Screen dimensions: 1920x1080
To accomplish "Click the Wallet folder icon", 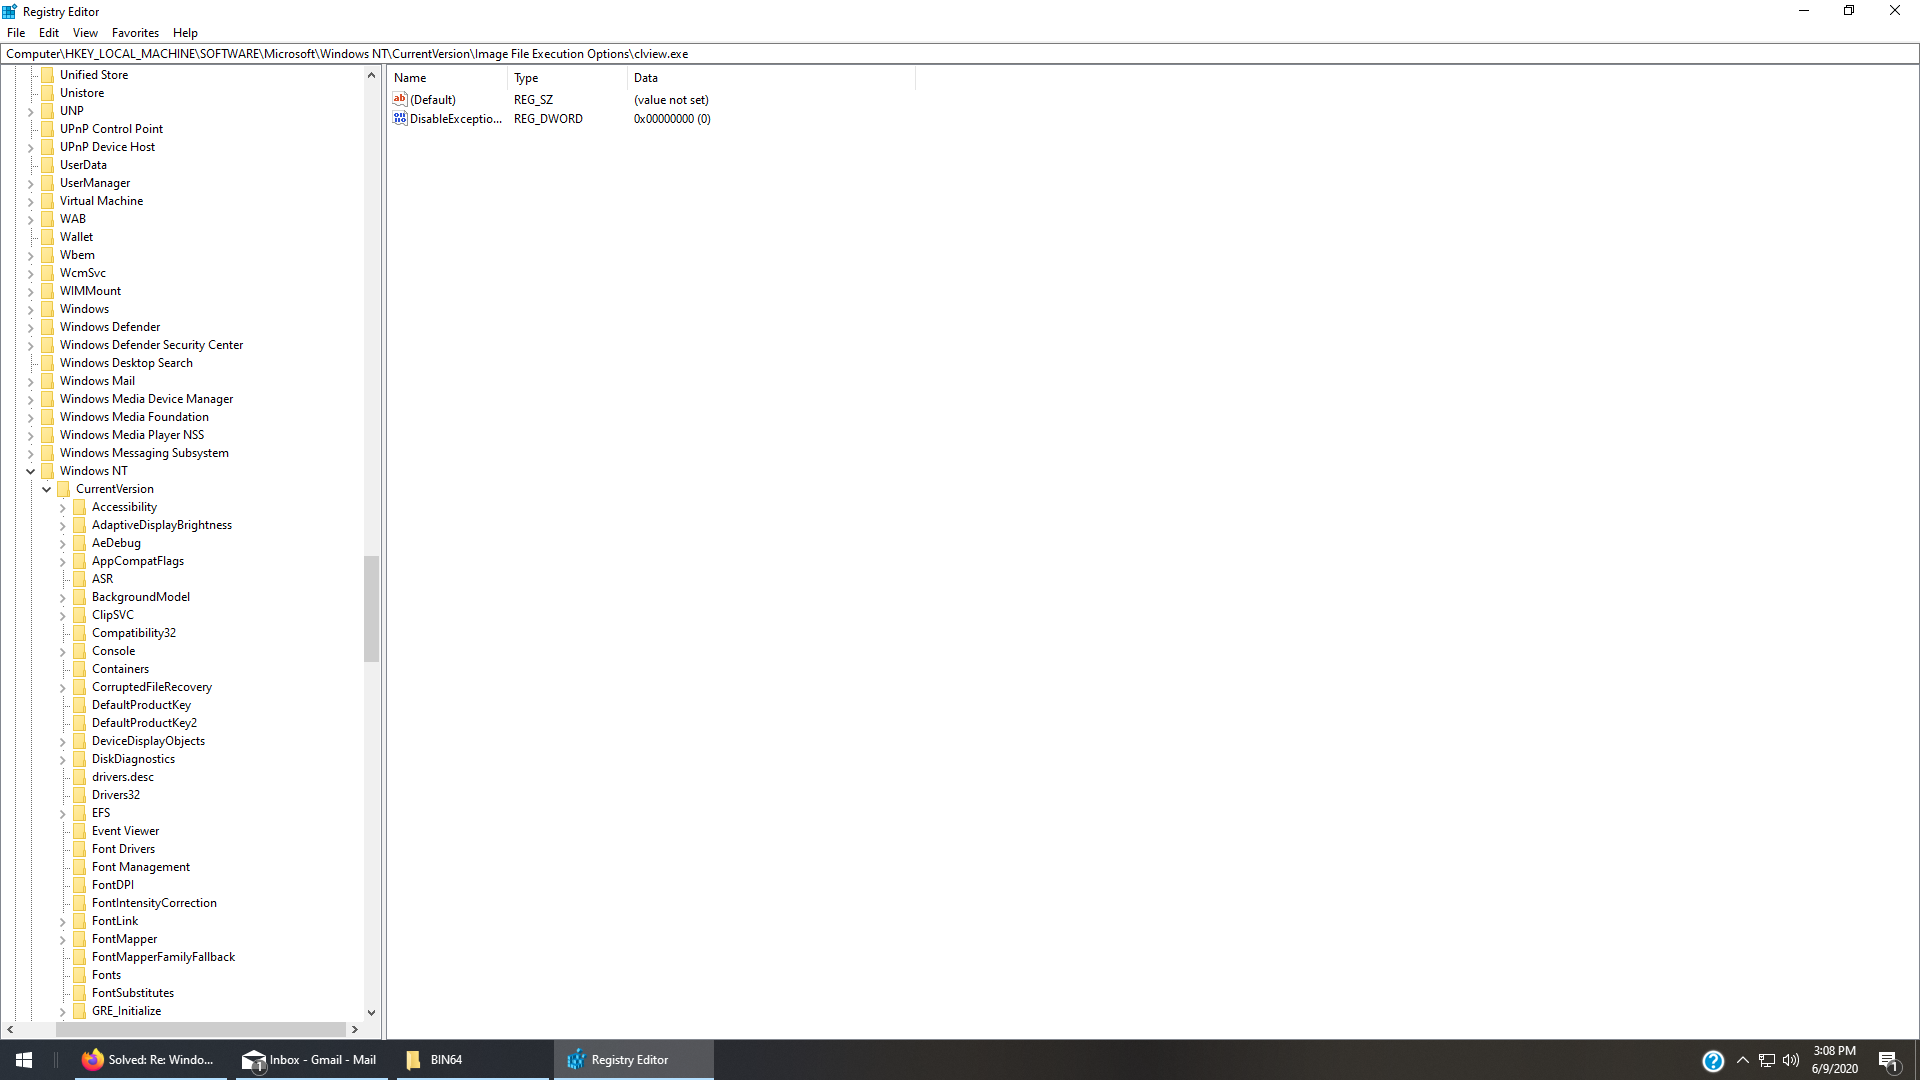I will 47,237.
